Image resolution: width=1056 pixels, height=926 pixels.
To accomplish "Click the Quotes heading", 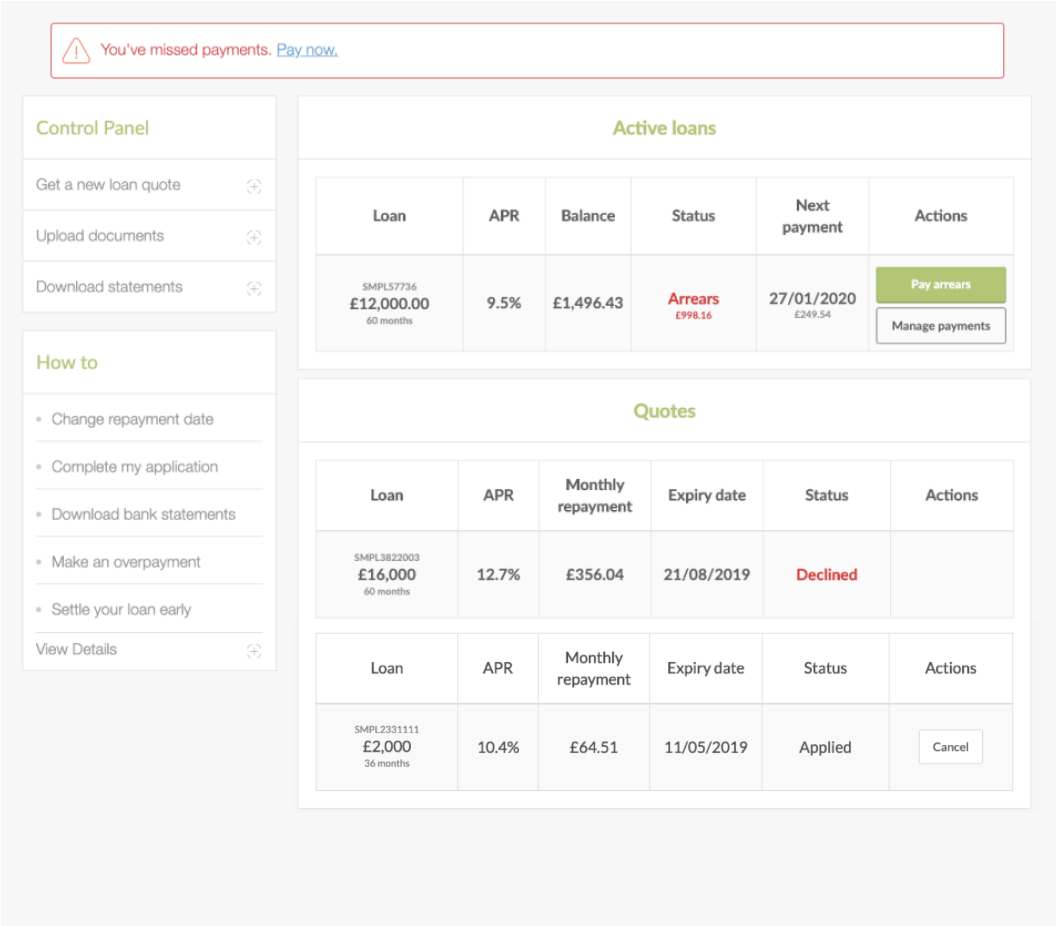I will click(x=664, y=411).
